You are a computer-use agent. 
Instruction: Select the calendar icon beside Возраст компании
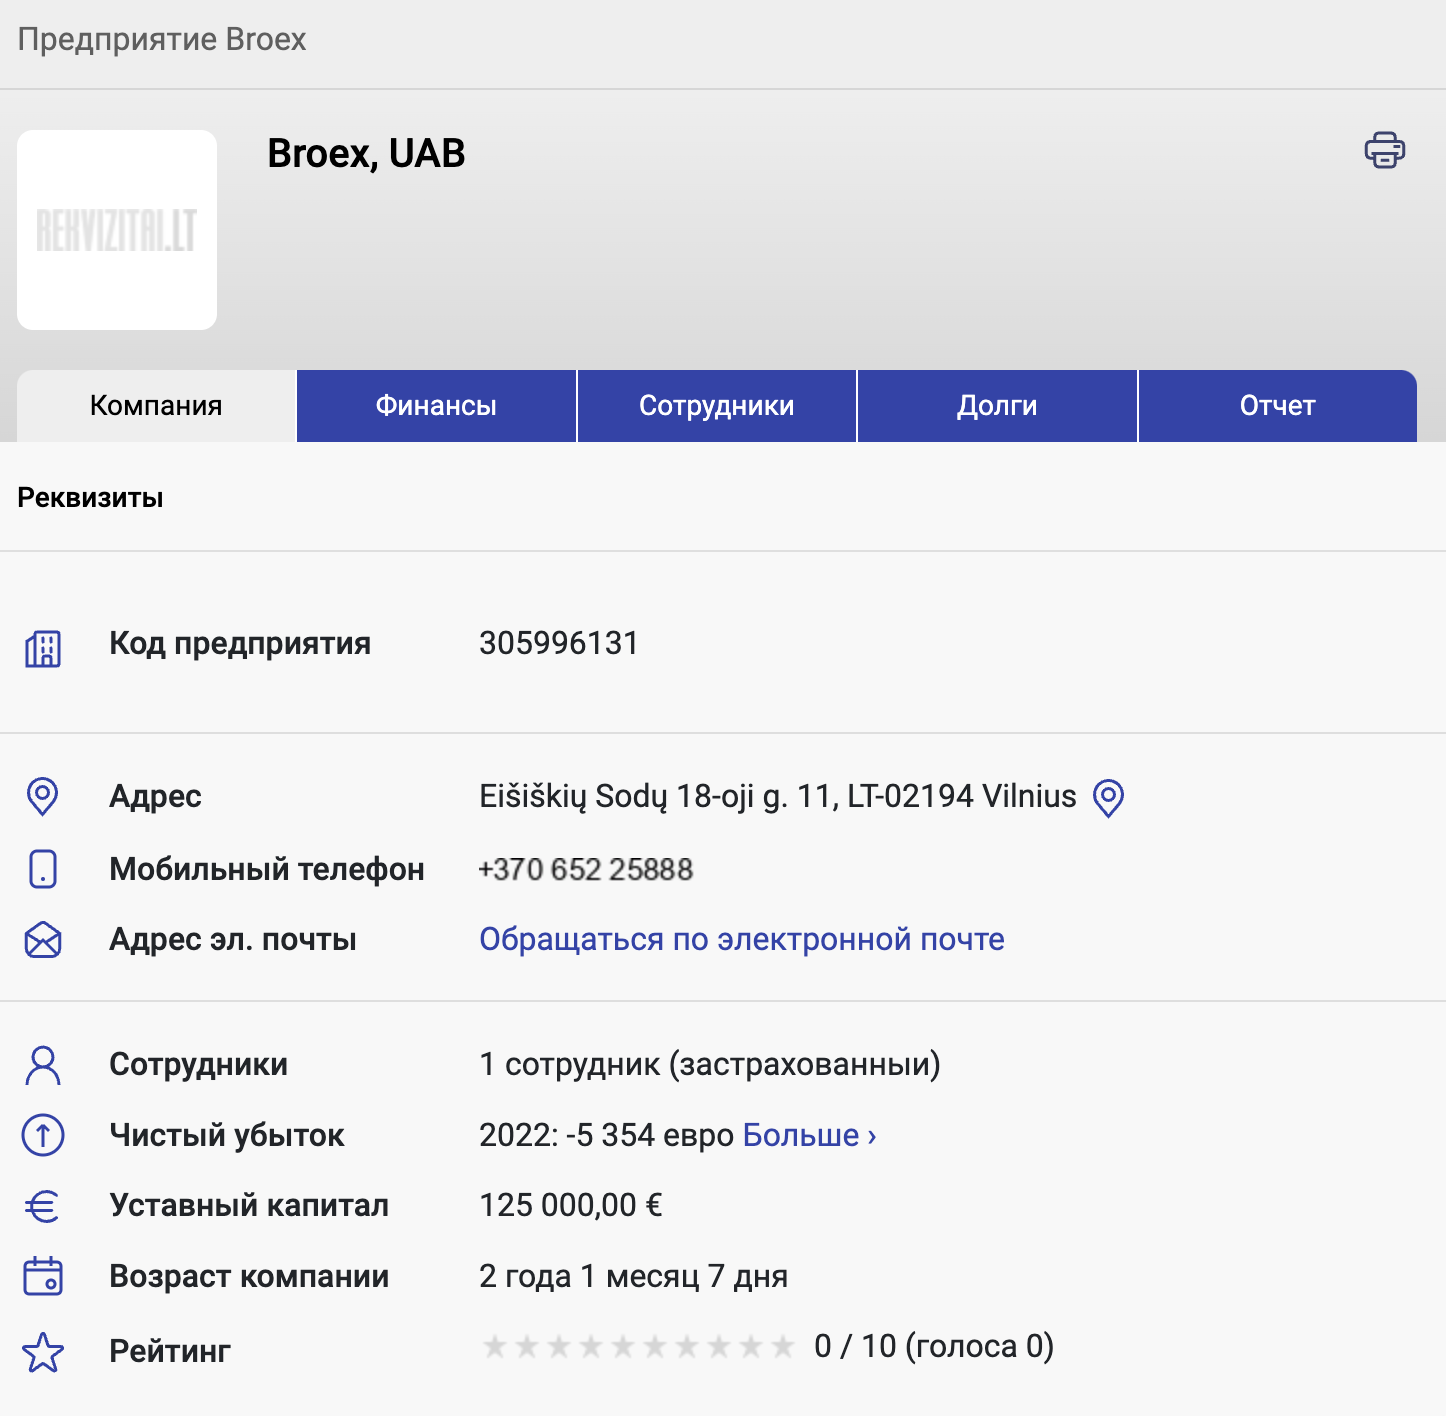point(43,1276)
